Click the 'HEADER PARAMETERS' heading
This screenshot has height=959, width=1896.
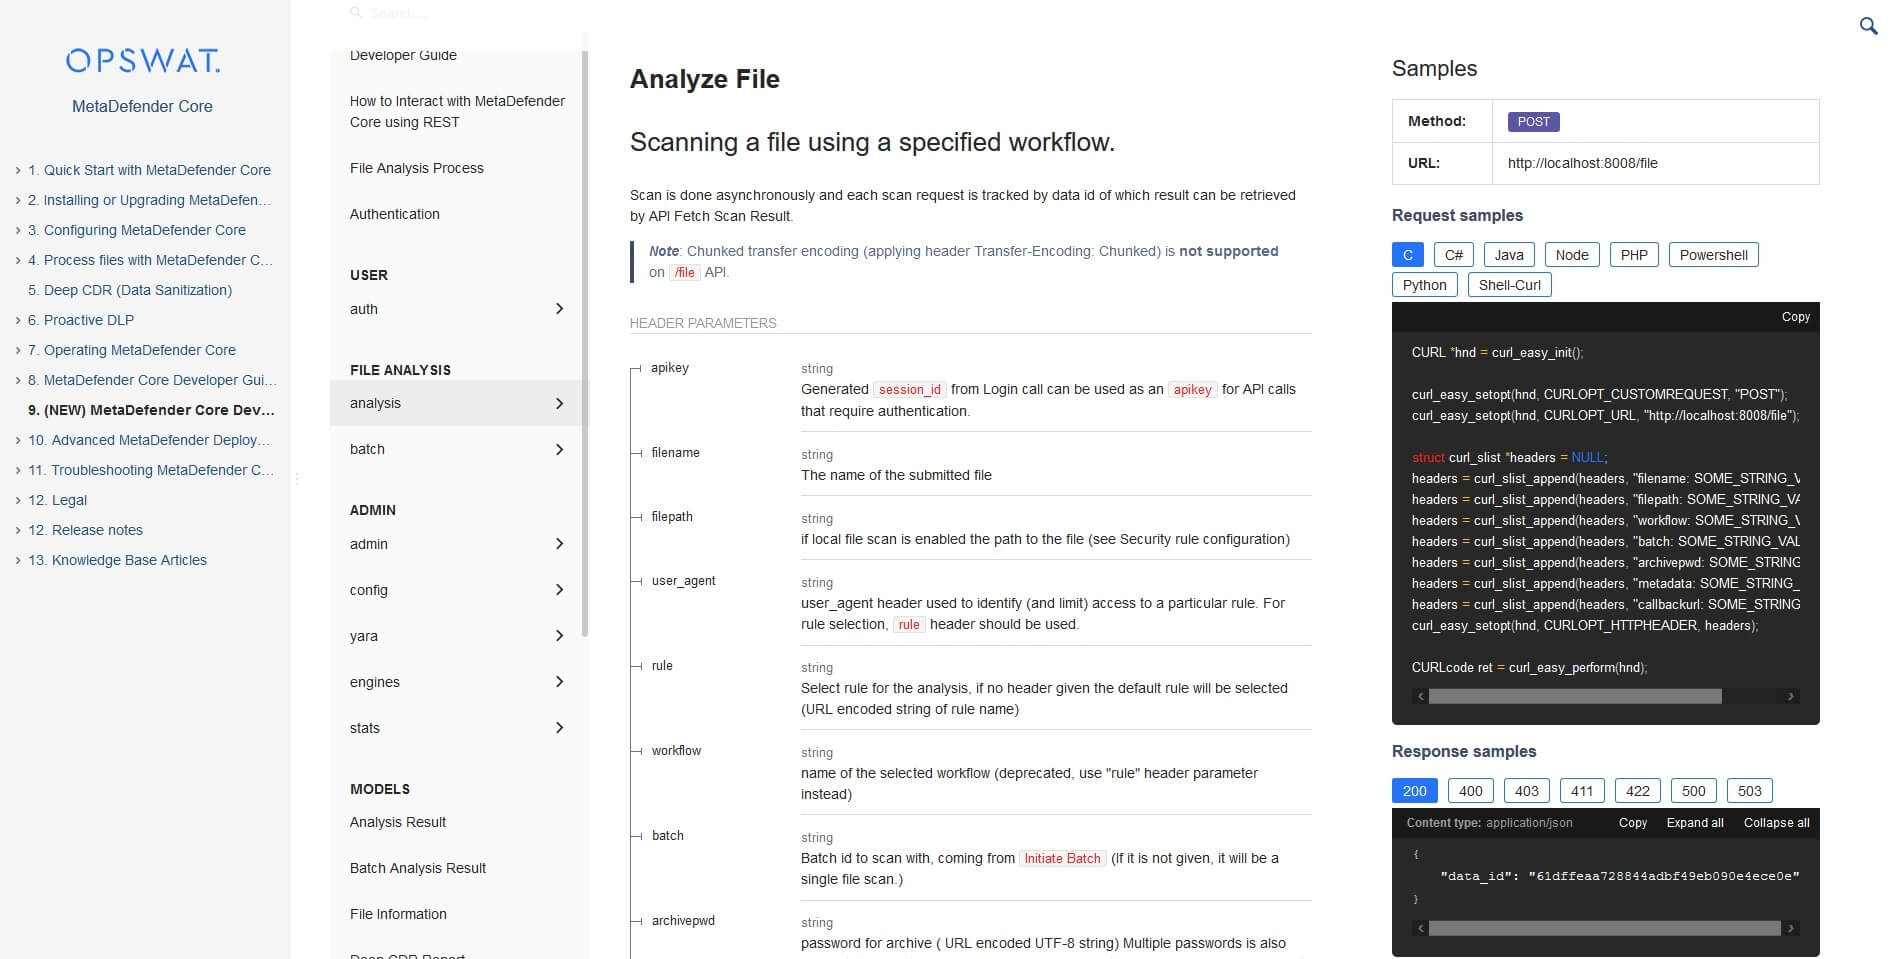[x=703, y=323]
